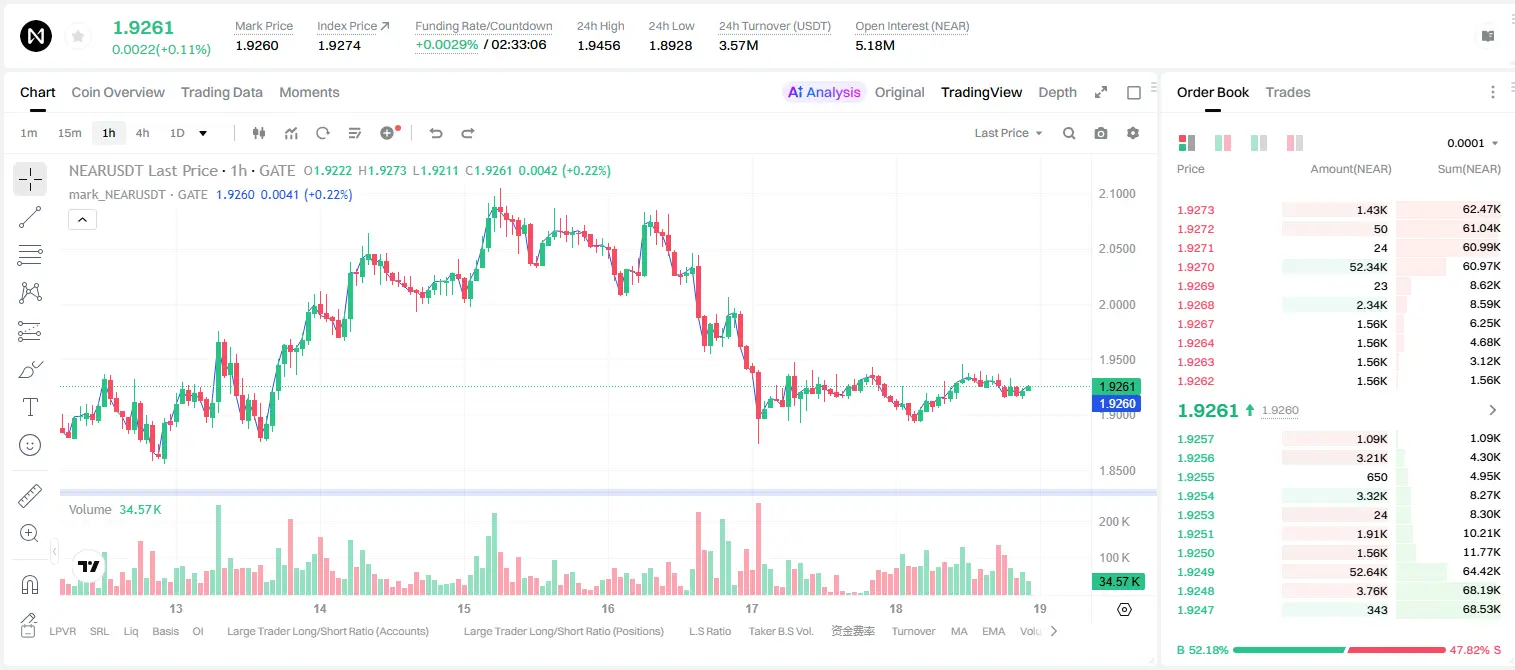The width and height of the screenshot is (1515, 670).
Task: Toggle the square layout icon near Depth
Action: coord(1134,92)
